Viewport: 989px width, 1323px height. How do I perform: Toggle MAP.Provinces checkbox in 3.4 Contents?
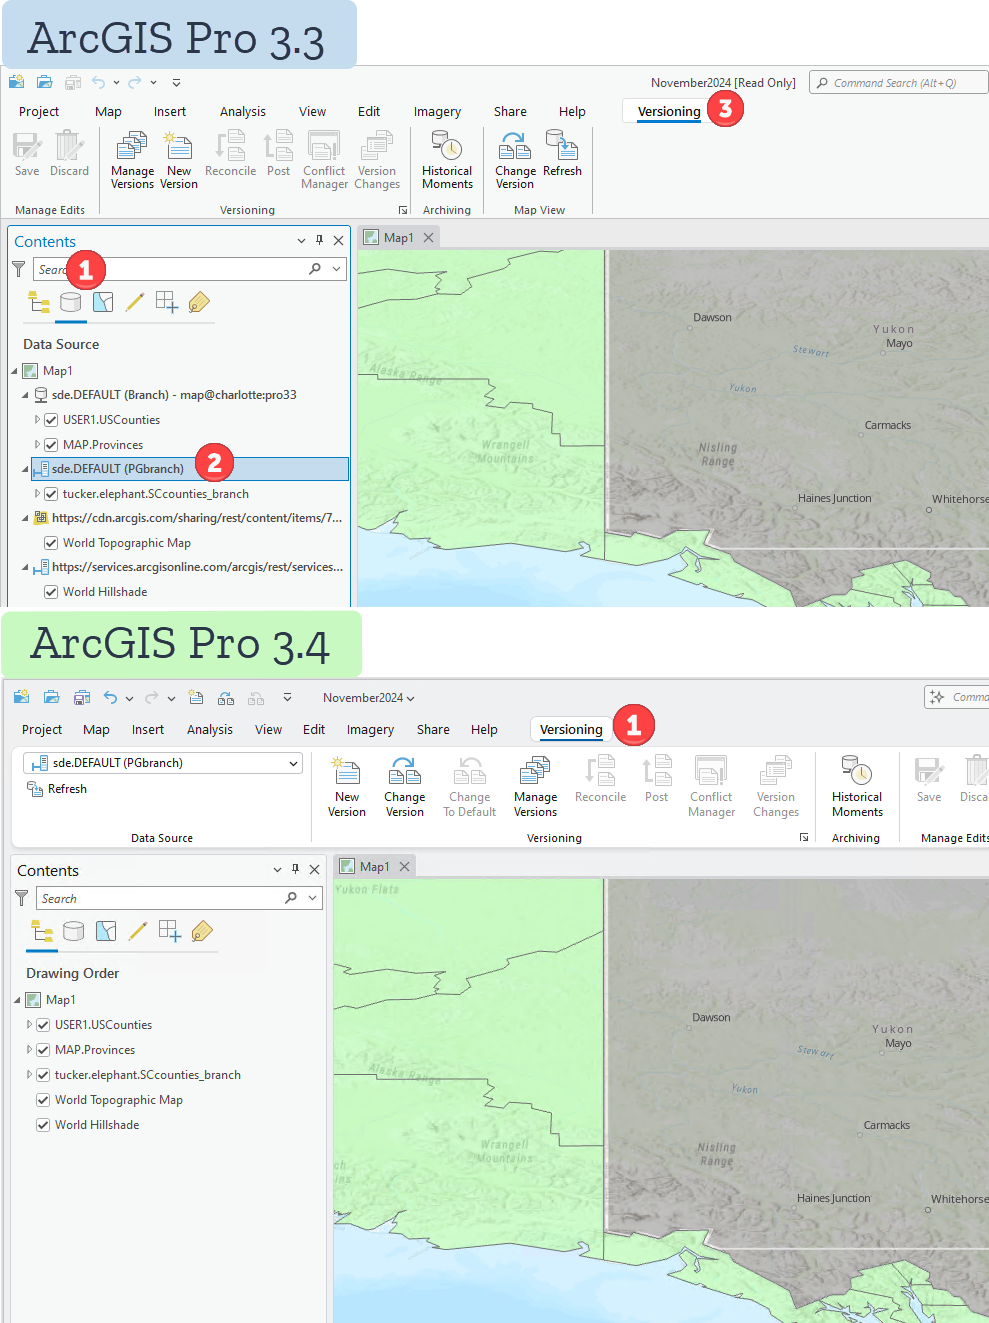pyautogui.click(x=43, y=1050)
